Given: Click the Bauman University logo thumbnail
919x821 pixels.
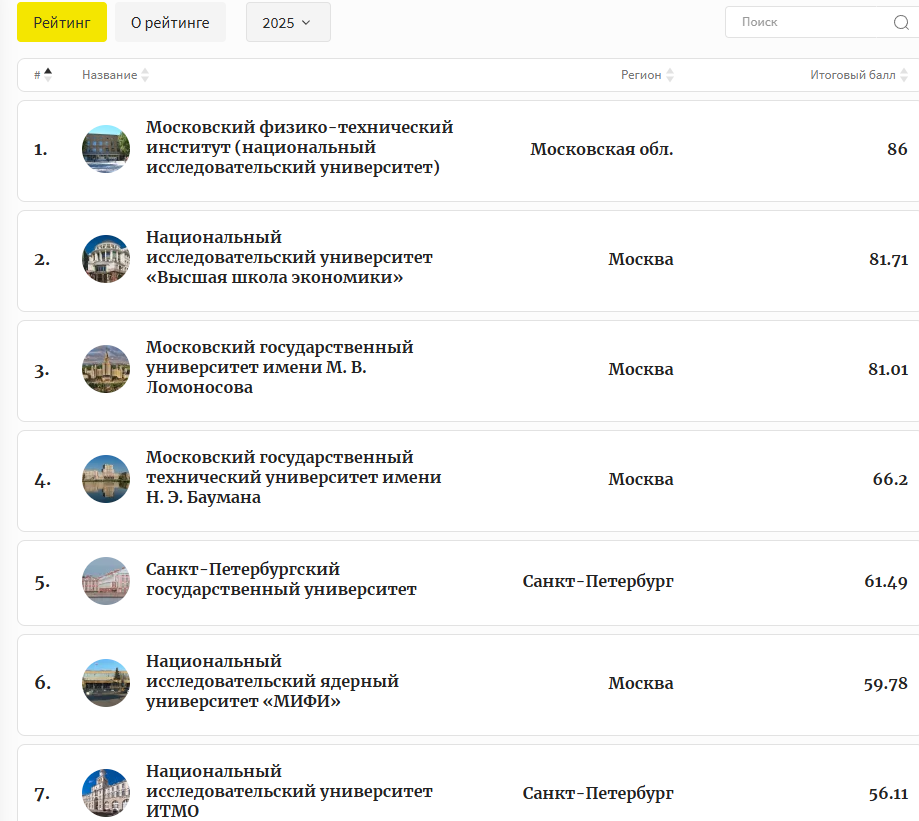Looking at the screenshot, I should pyautogui.click(x=106, y=479).
